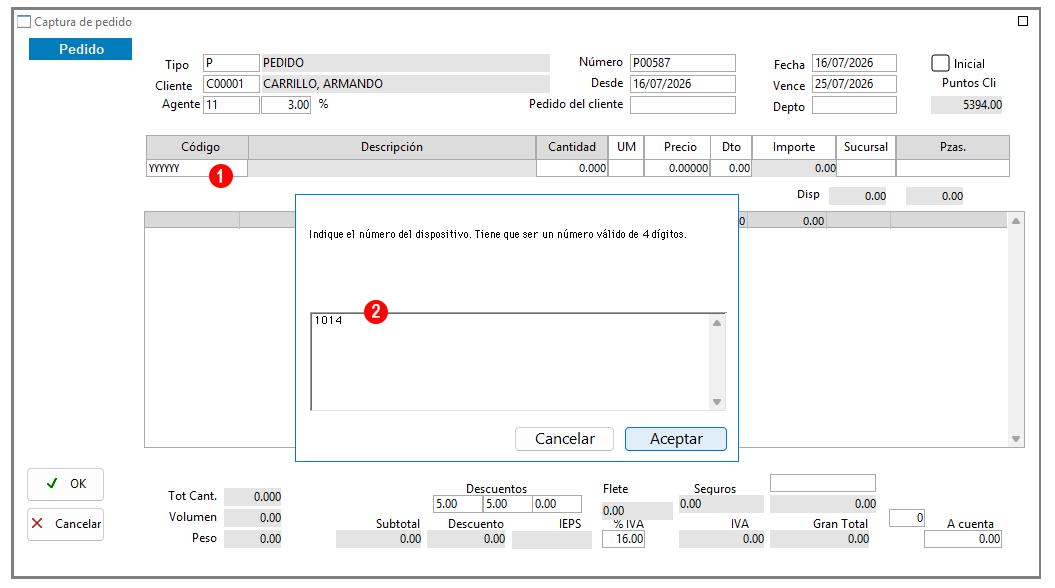
Task: Toggle the Inicial checkbox
Action: pyautogui.click(x=940, y=63)
